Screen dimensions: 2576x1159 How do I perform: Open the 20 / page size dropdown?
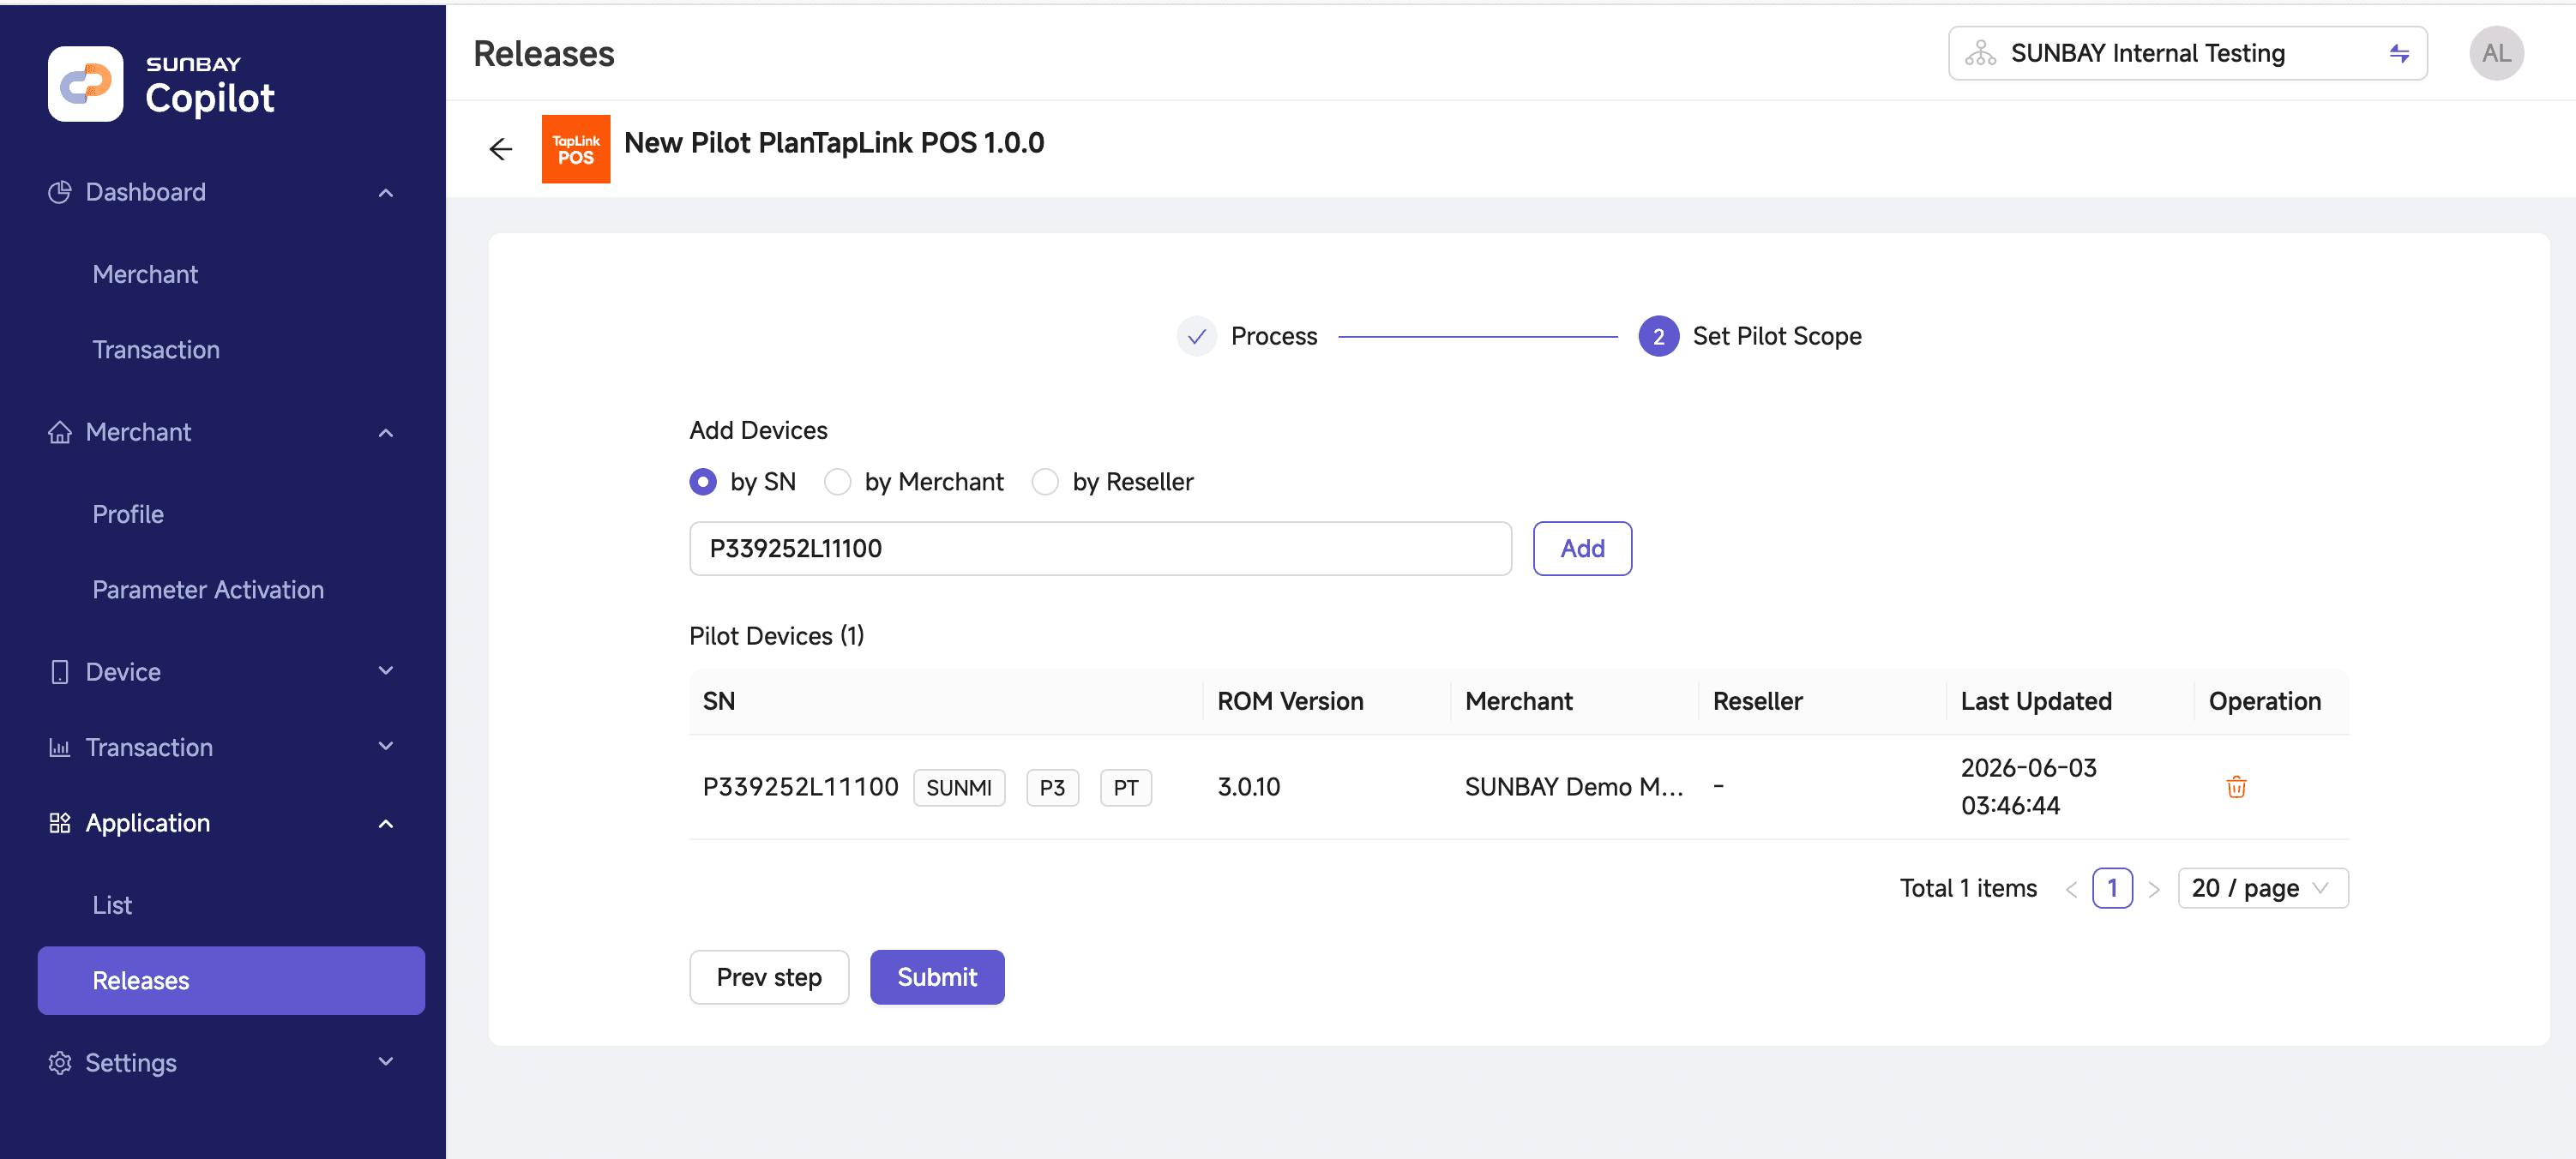[x=2263, y=889]
